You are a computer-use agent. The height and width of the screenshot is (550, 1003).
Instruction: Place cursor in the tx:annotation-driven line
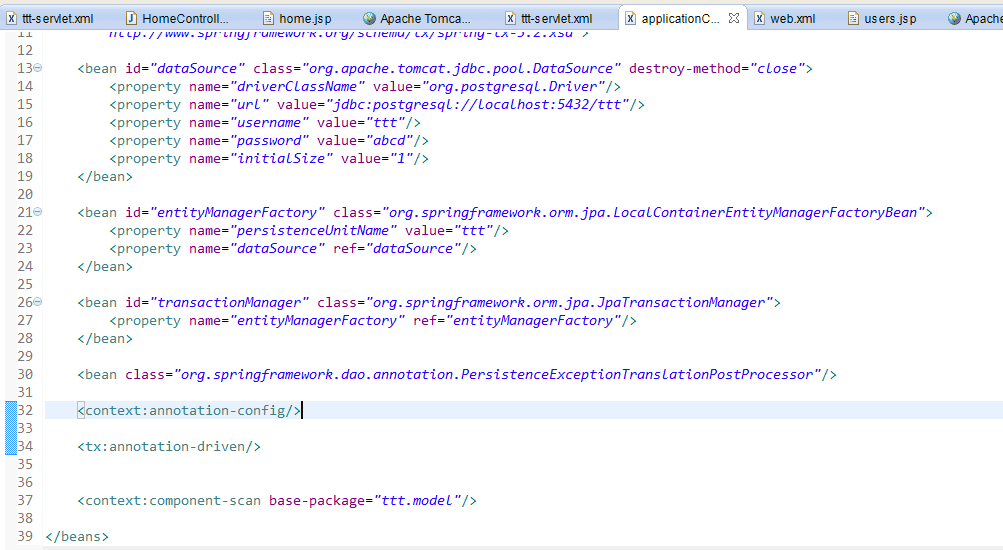(x=170, y=446)
